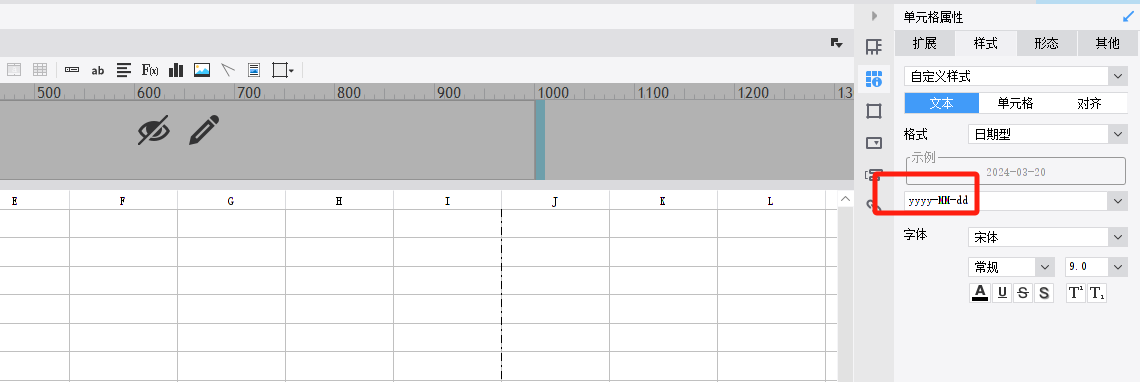Toggle superscript text option
This screenshot has height=382, width=1140.
(x=1076, y=293)
